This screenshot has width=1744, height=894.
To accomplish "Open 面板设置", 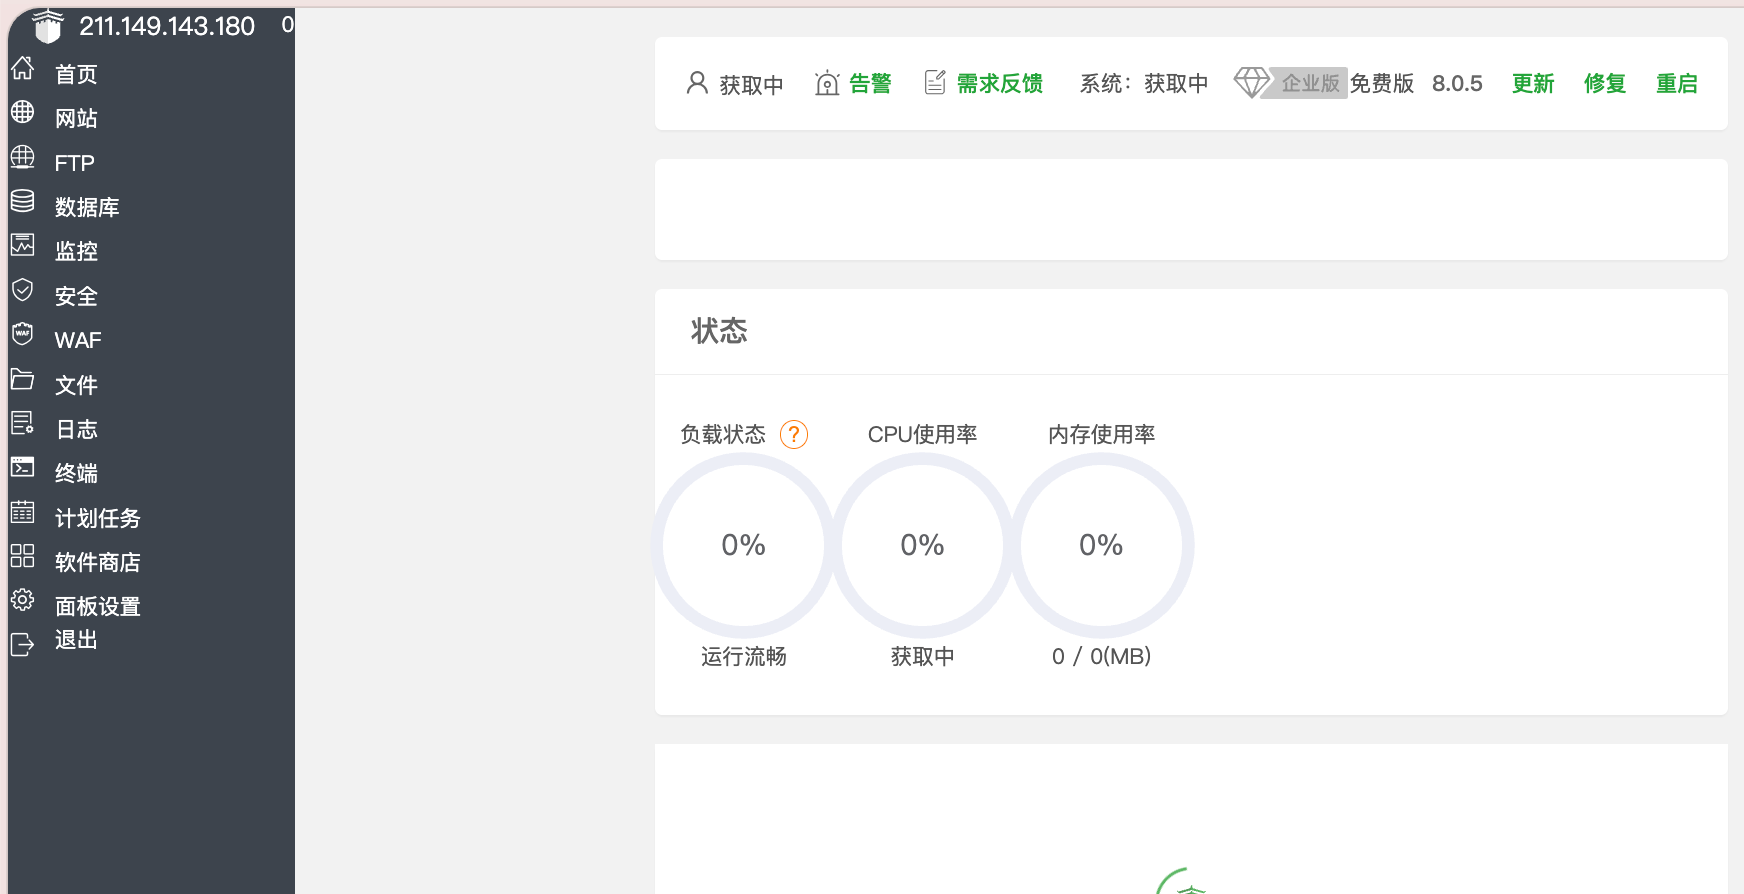I will [98, 606].
